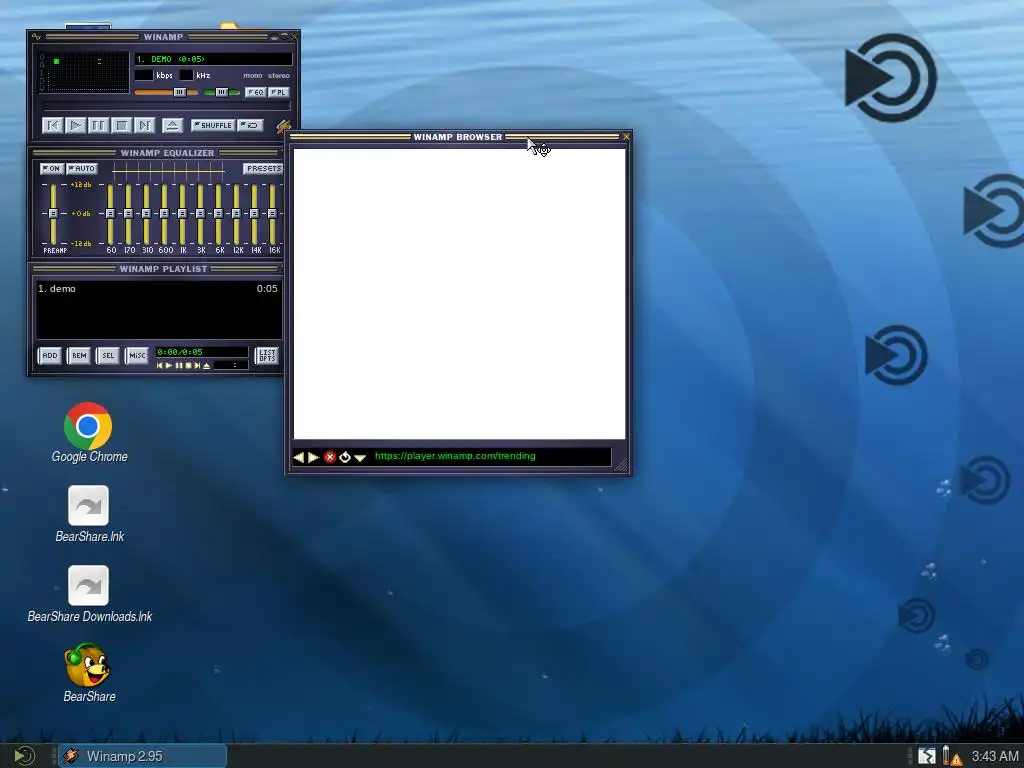The image size is (1024, 768).
Task: Click the PREAMP slider in equalizer
Action: (54, 214)
